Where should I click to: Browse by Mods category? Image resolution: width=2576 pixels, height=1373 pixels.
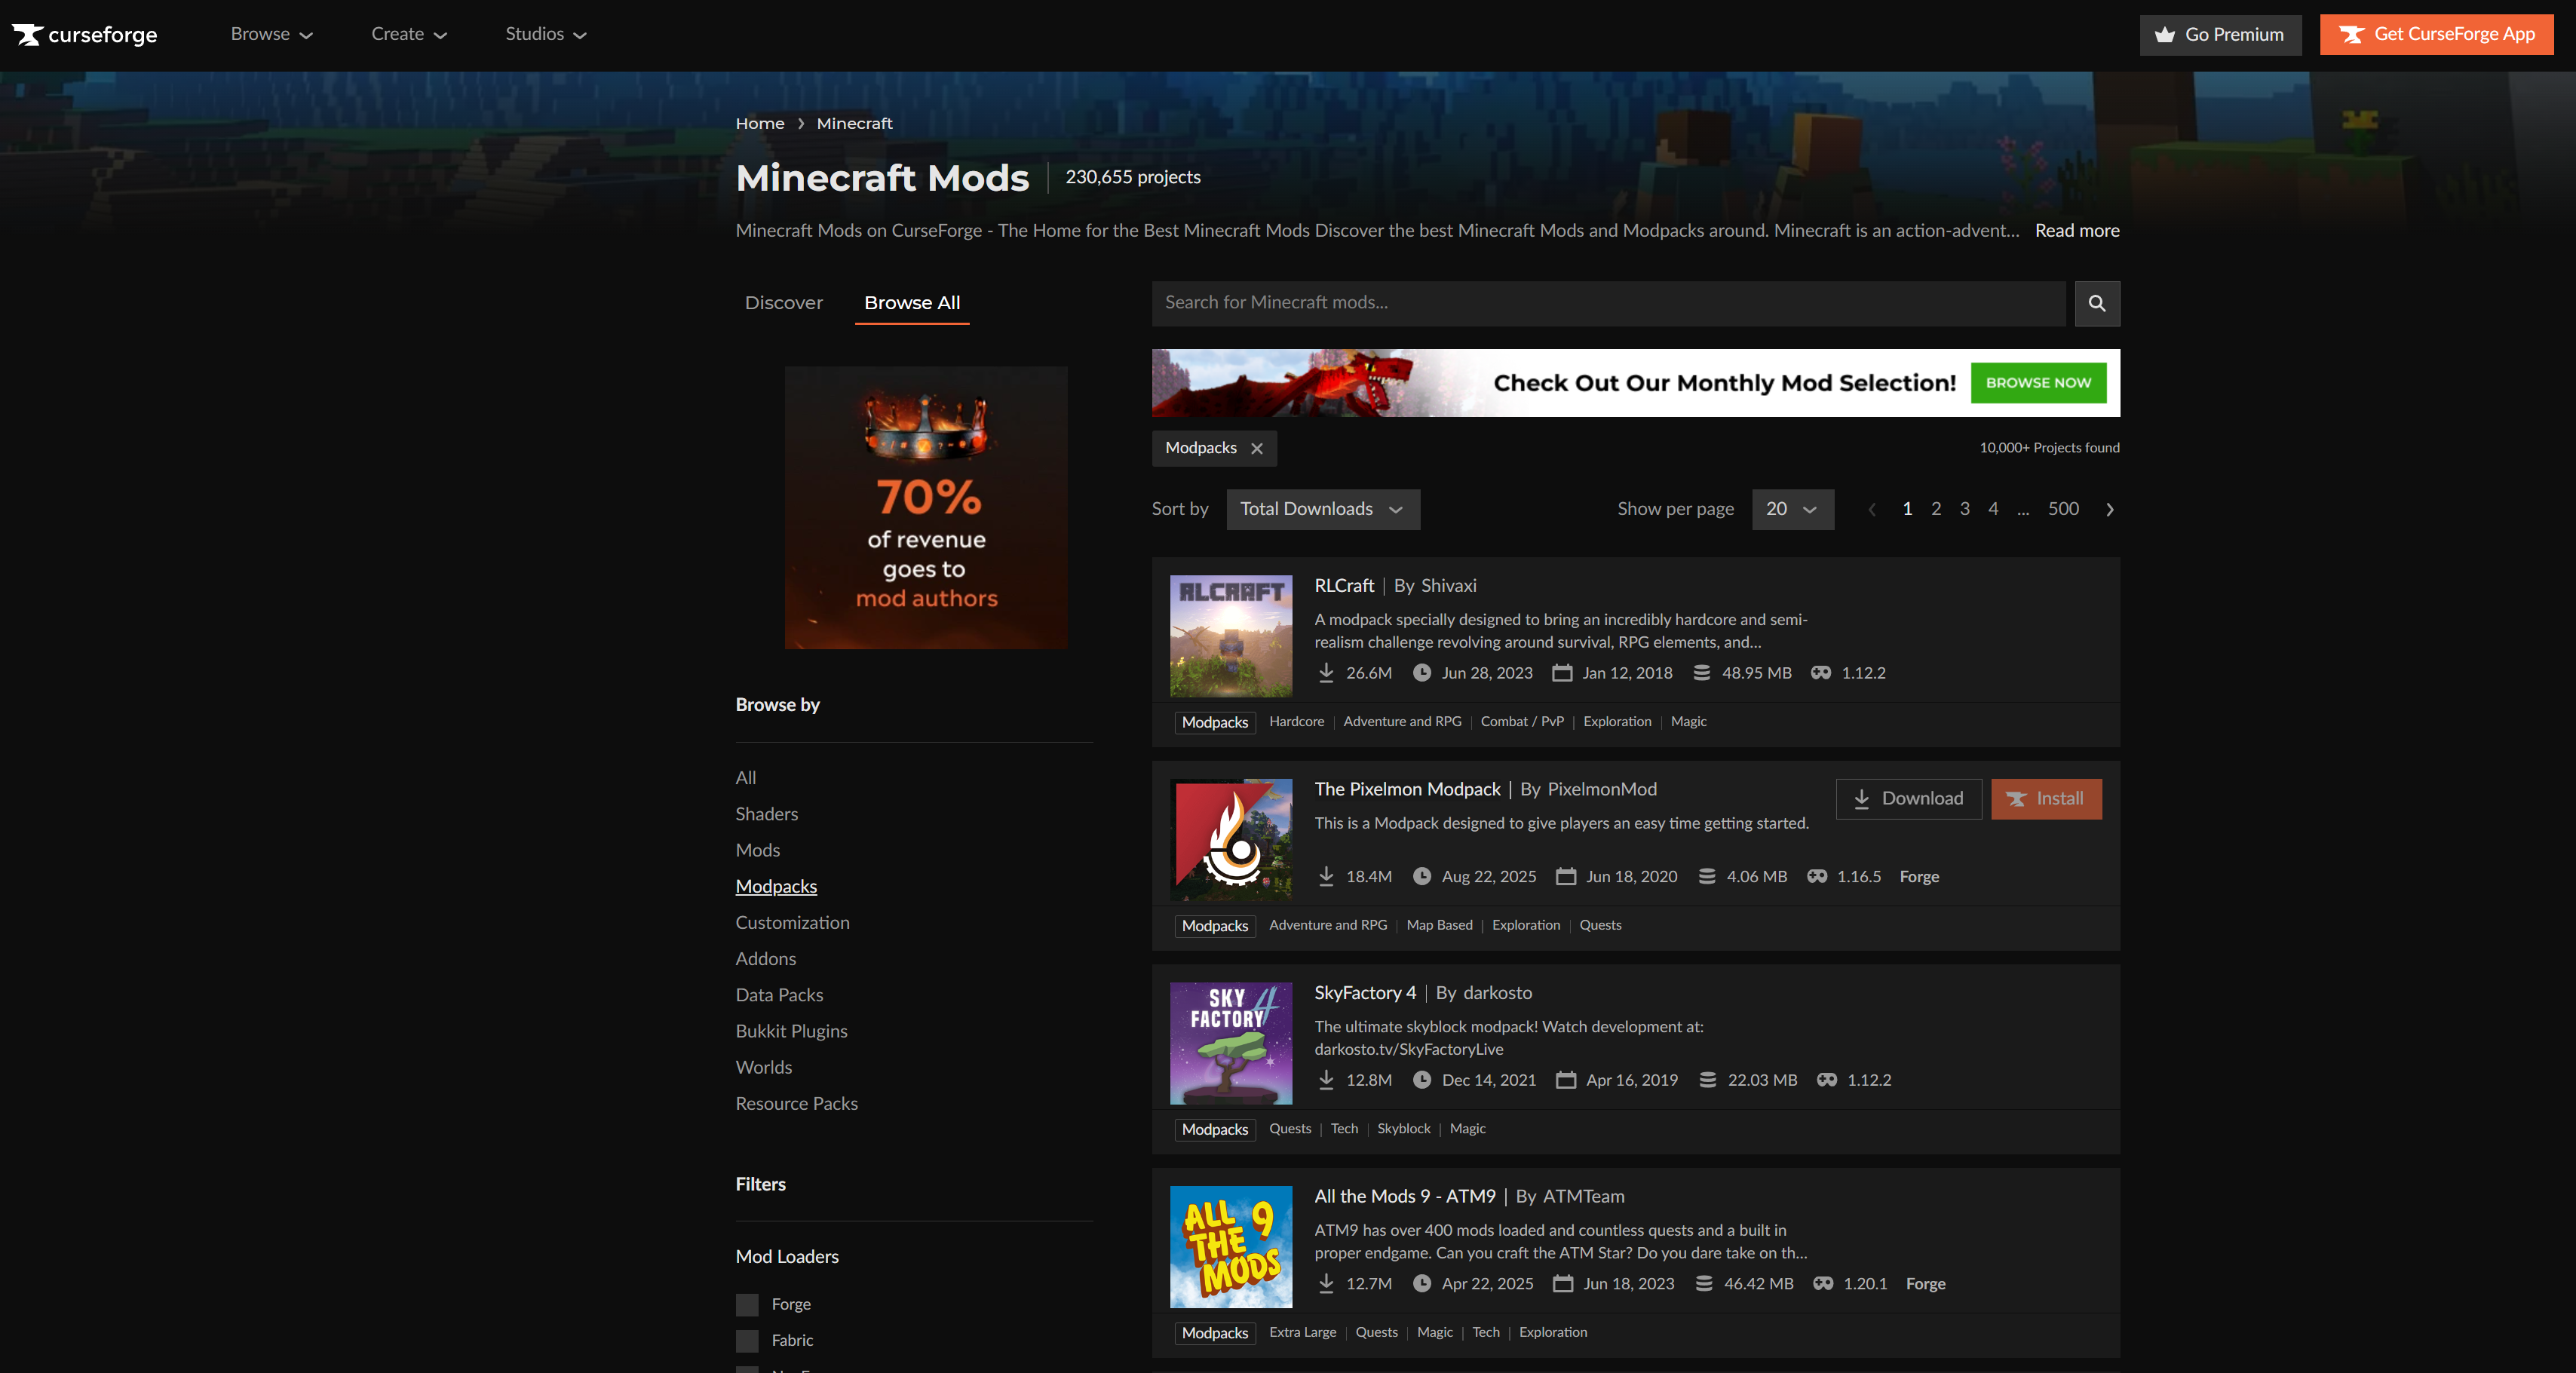point(758,850)
